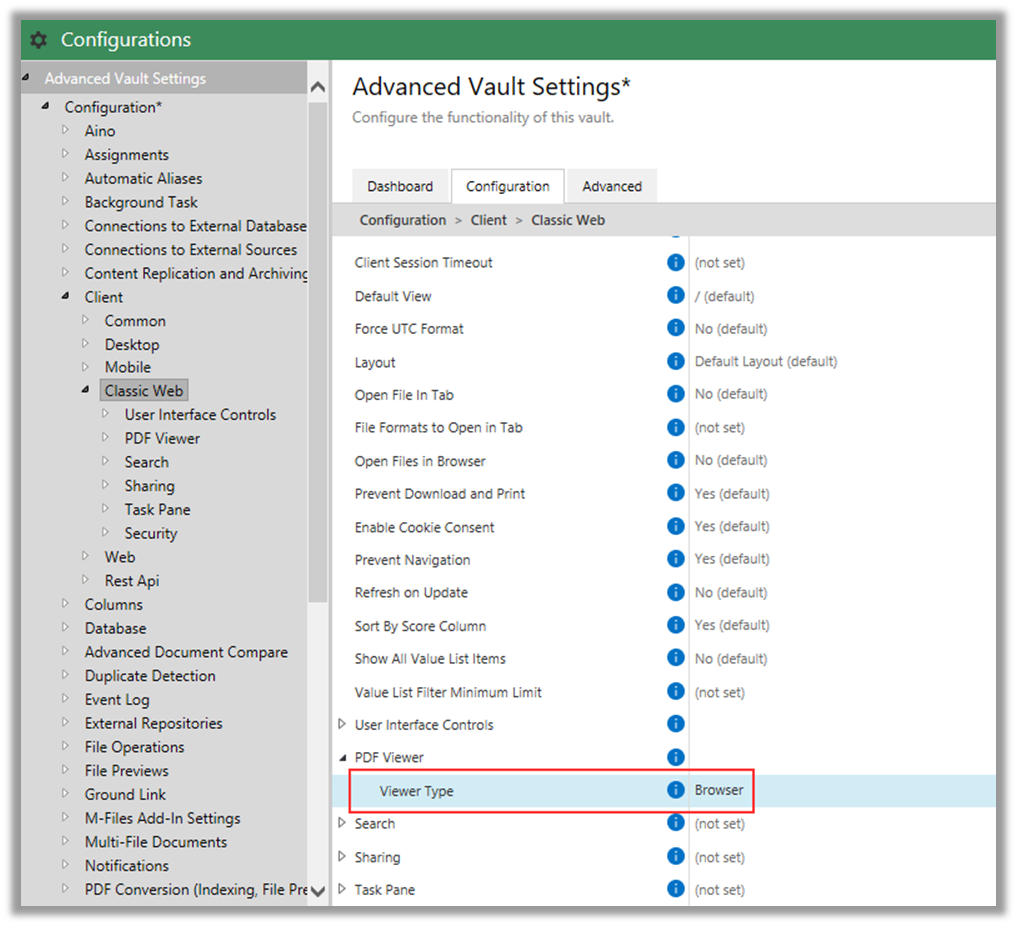
Task: Expand the Task Pane settings group
Action: 342,889
